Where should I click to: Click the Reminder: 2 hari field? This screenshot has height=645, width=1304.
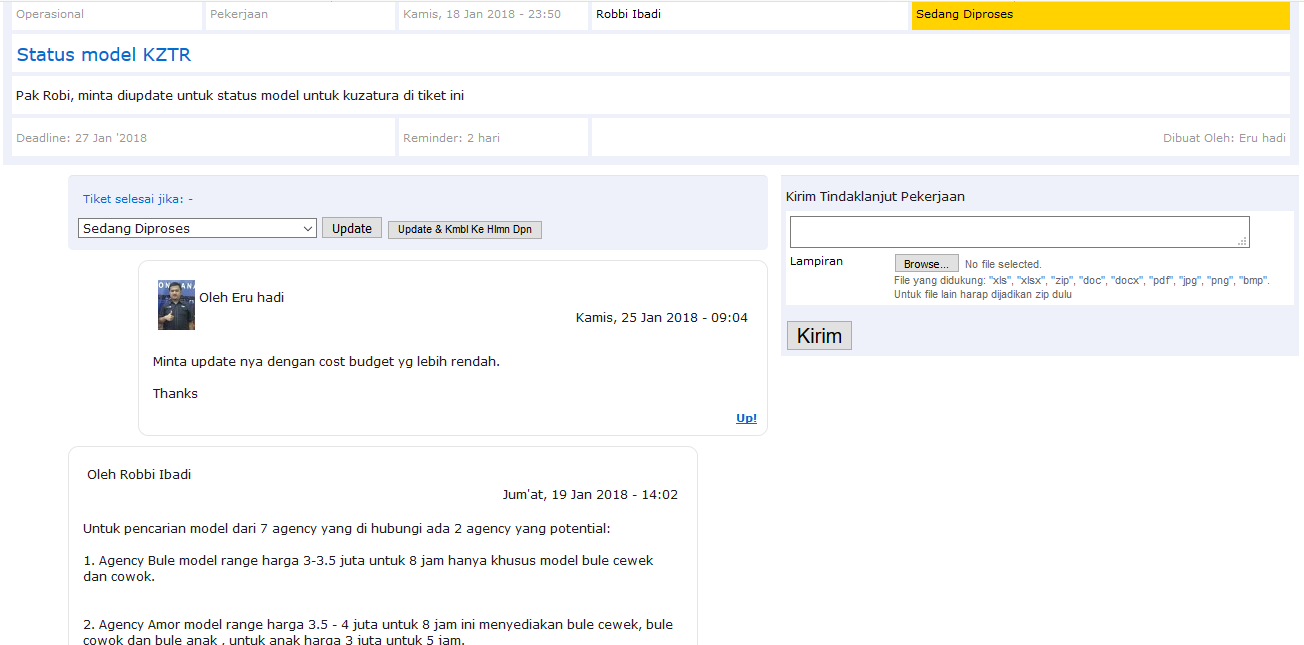451,138
